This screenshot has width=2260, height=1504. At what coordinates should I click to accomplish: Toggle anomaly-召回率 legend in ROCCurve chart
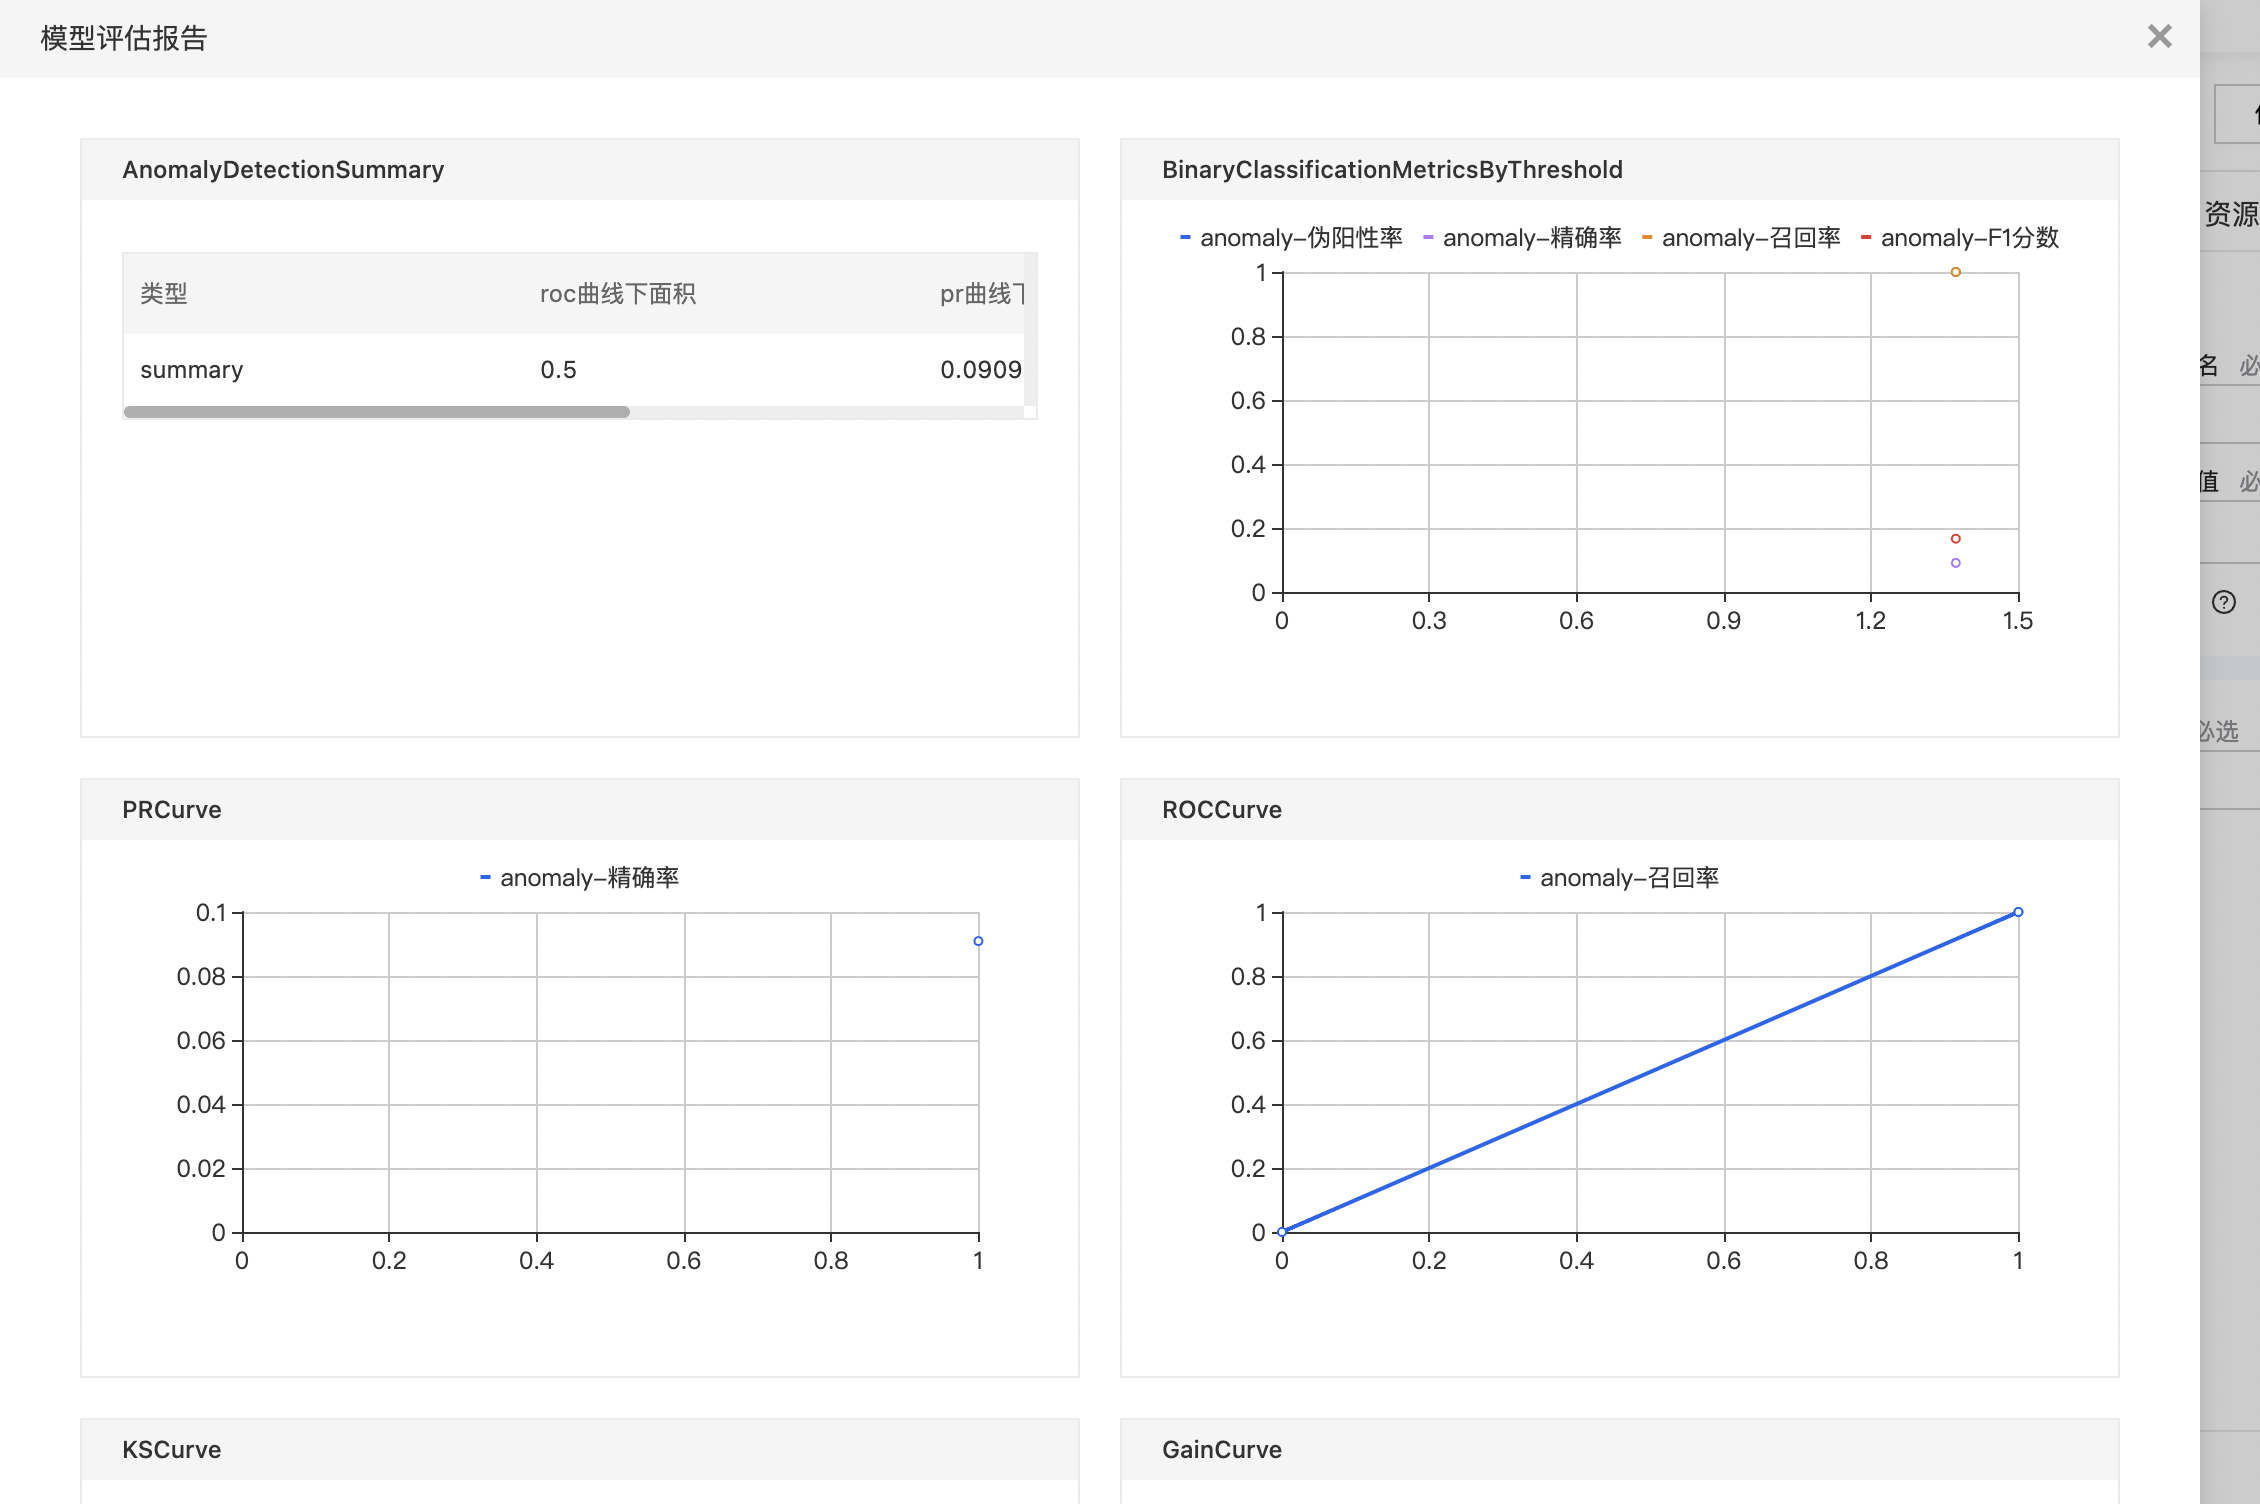click(1619, 878)
